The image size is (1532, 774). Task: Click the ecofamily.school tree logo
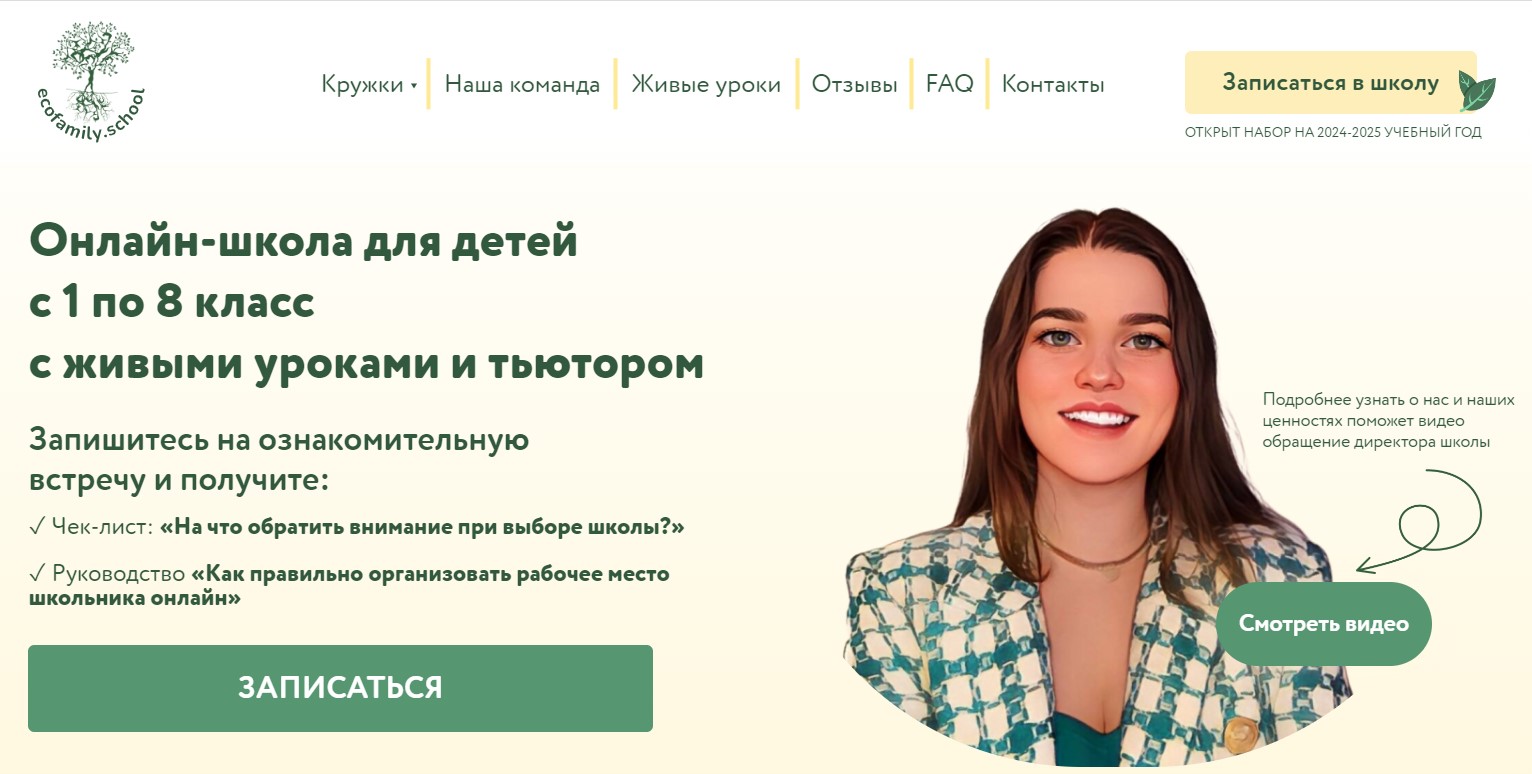pyautogui.click(x=89, y=84)
